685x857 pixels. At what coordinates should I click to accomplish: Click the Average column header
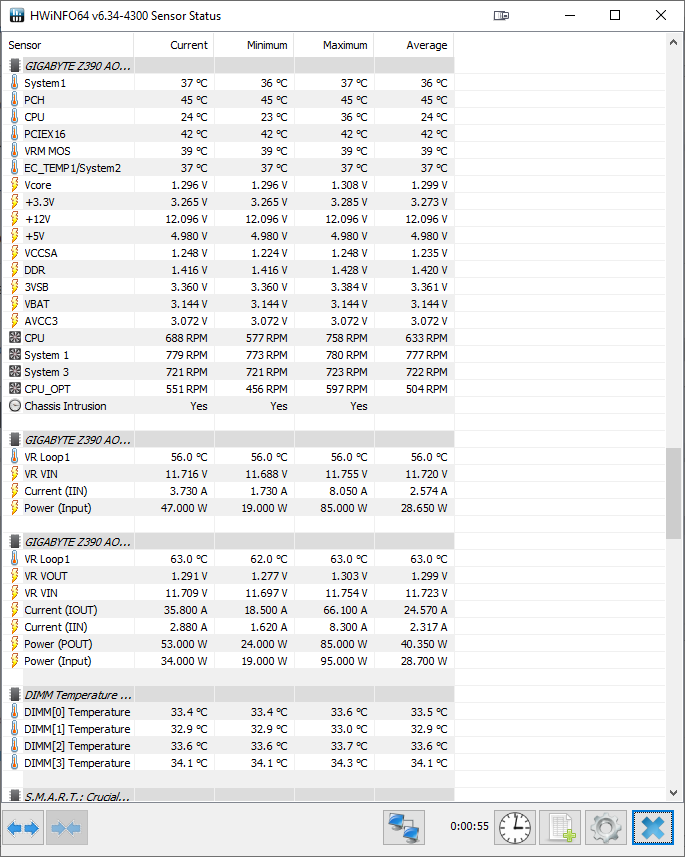(414, 45)
